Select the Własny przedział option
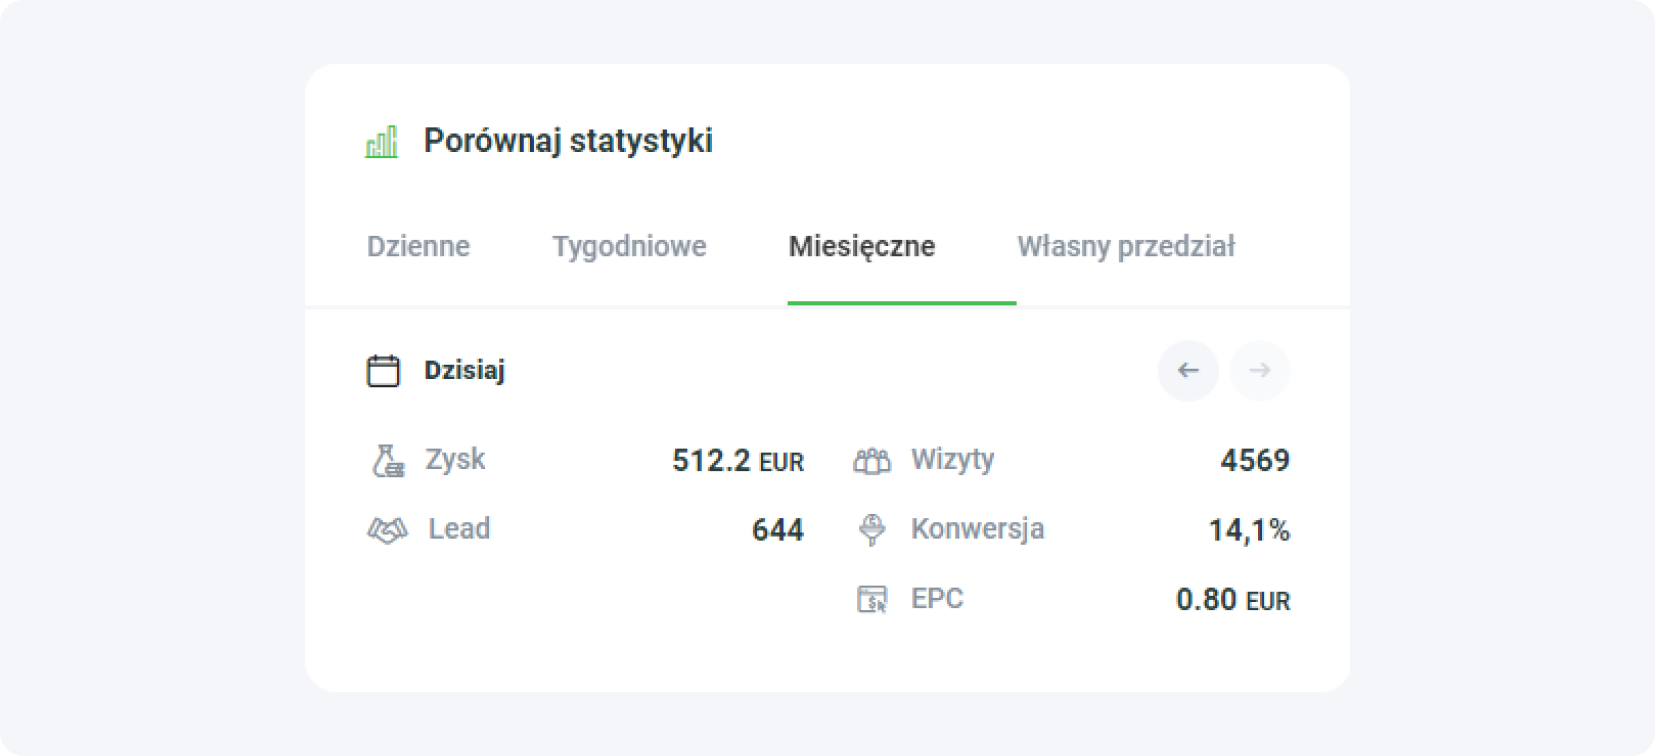 coord(1126,246)
